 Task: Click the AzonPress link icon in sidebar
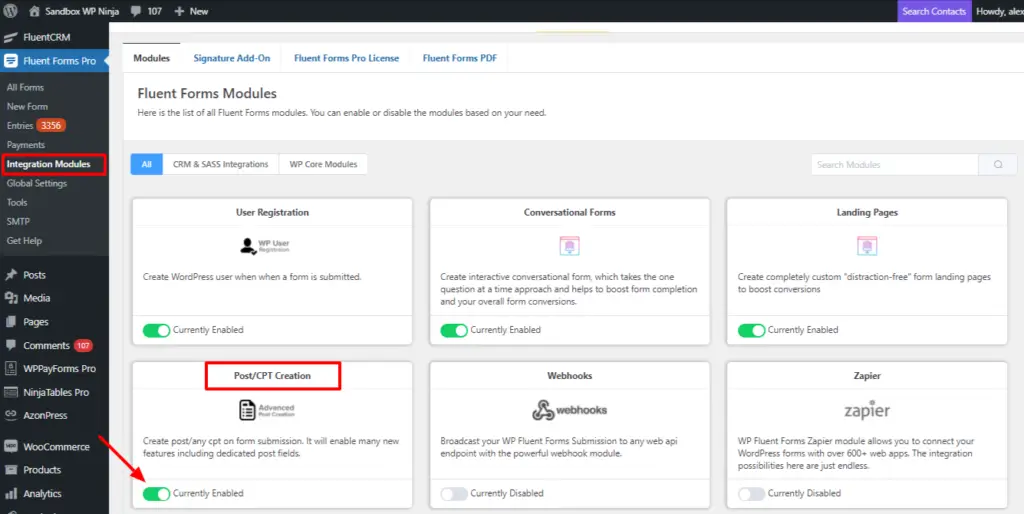tap(10, 415)
